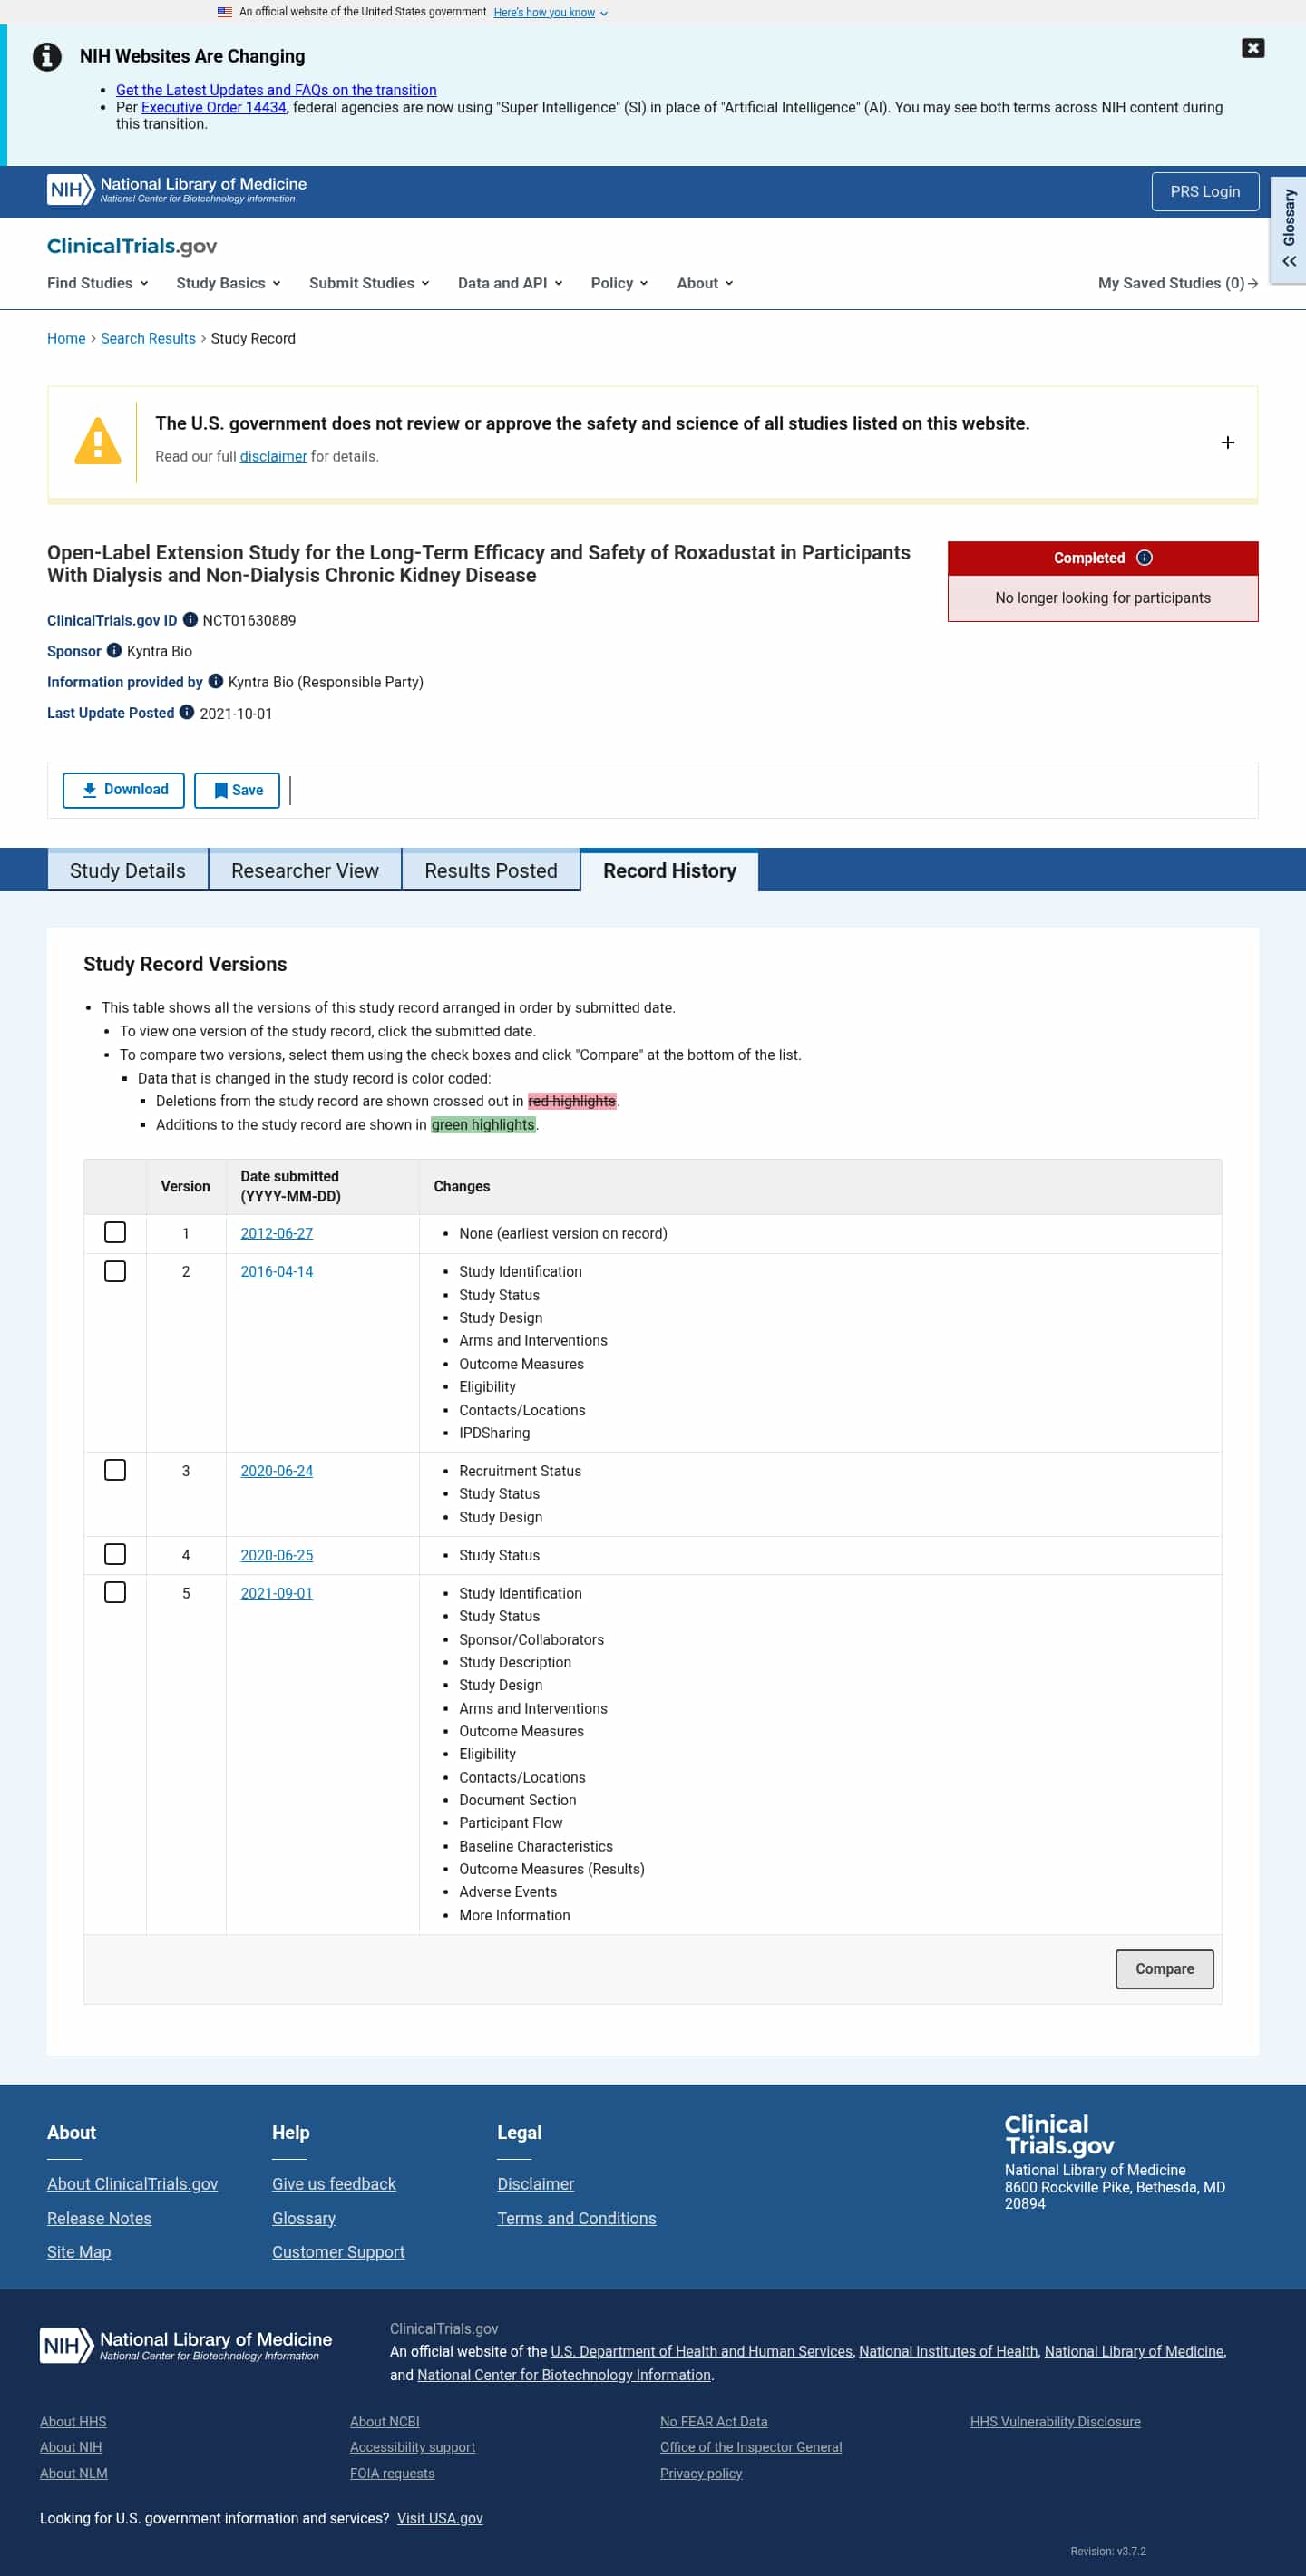Click info icon beside Information provided by
This screenshot has height=2576, width=1306.
tap(215, 681)
